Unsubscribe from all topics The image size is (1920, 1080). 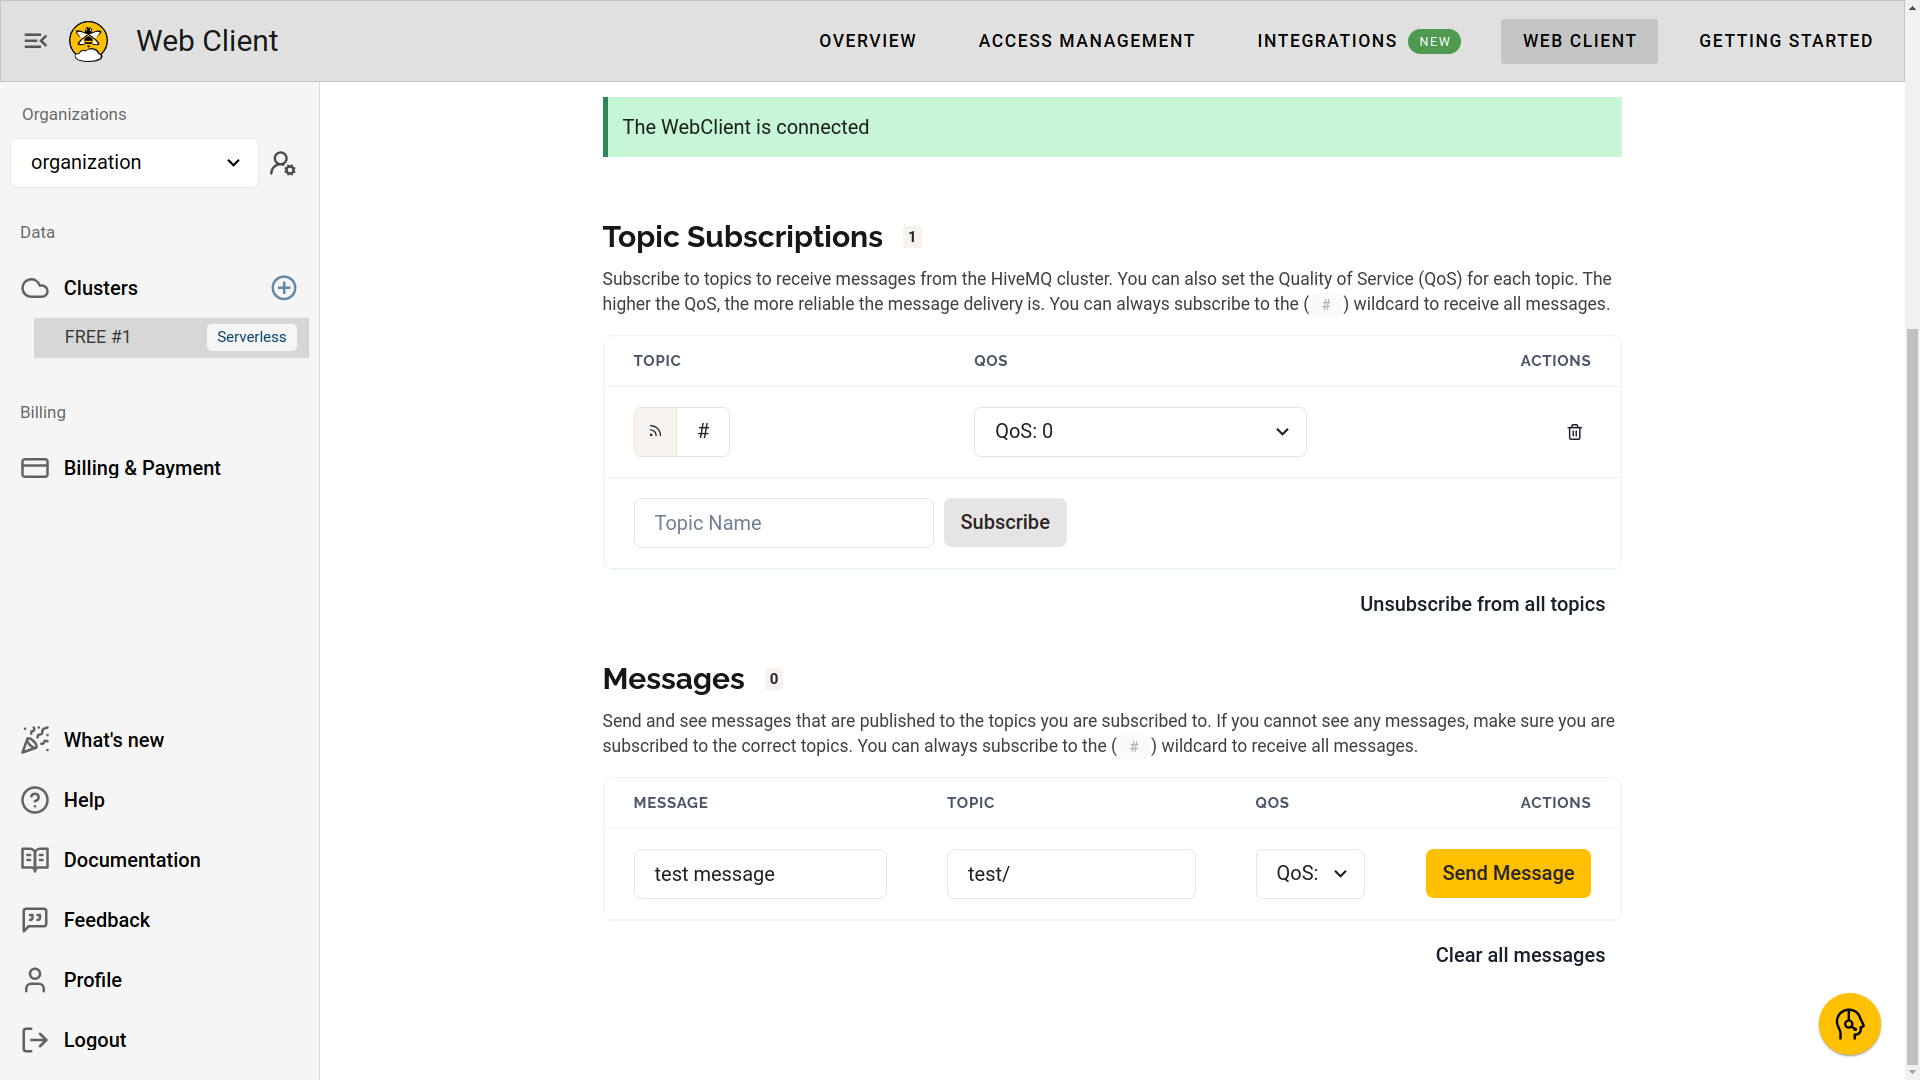tap(1482, 604)
